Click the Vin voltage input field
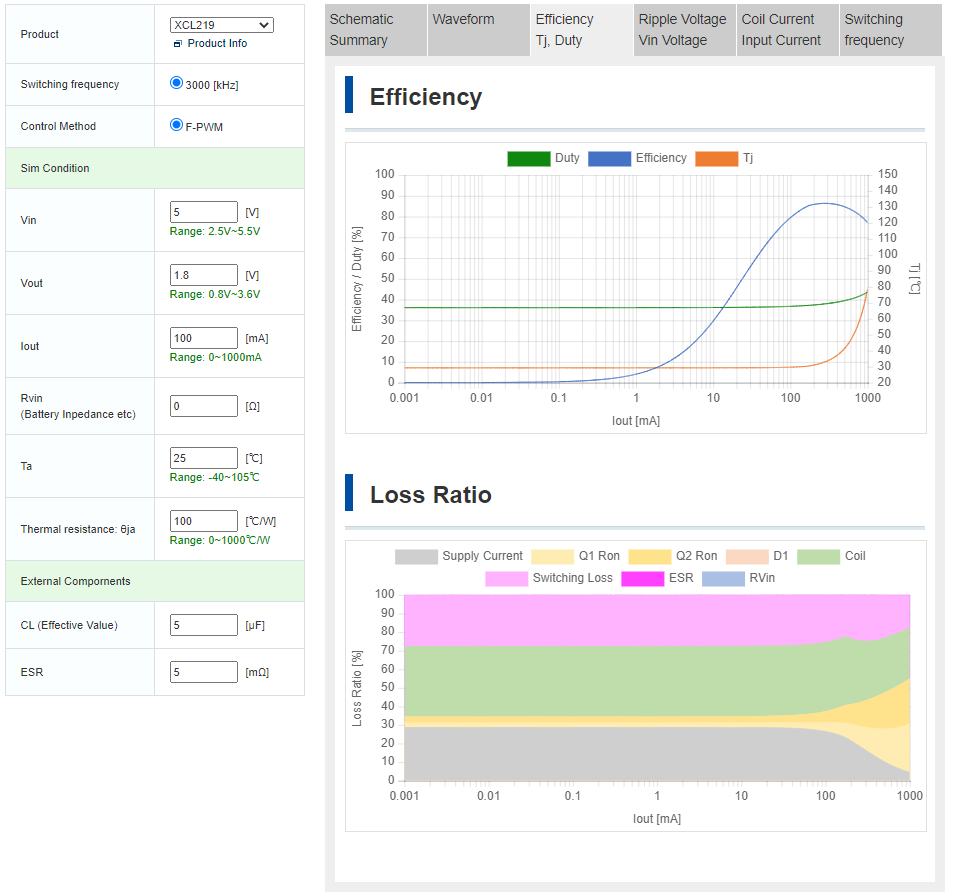Image resolution: width=956 pixels, height=896 pixels. (204, 212)
